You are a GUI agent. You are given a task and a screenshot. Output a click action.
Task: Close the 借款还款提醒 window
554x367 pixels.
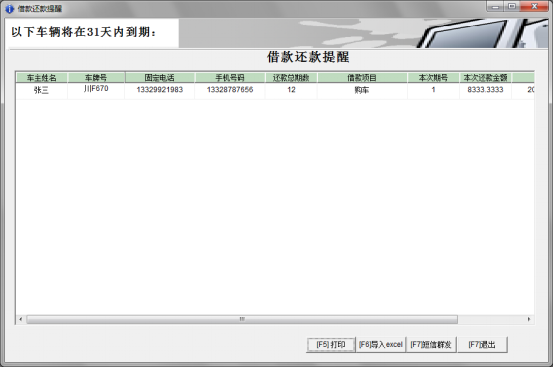pyautogui.click(x=535, y=6)
